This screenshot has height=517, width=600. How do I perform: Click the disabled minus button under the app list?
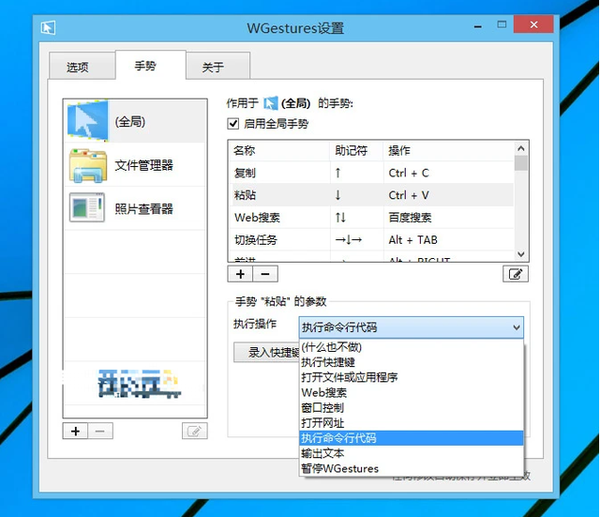[100, 431]
